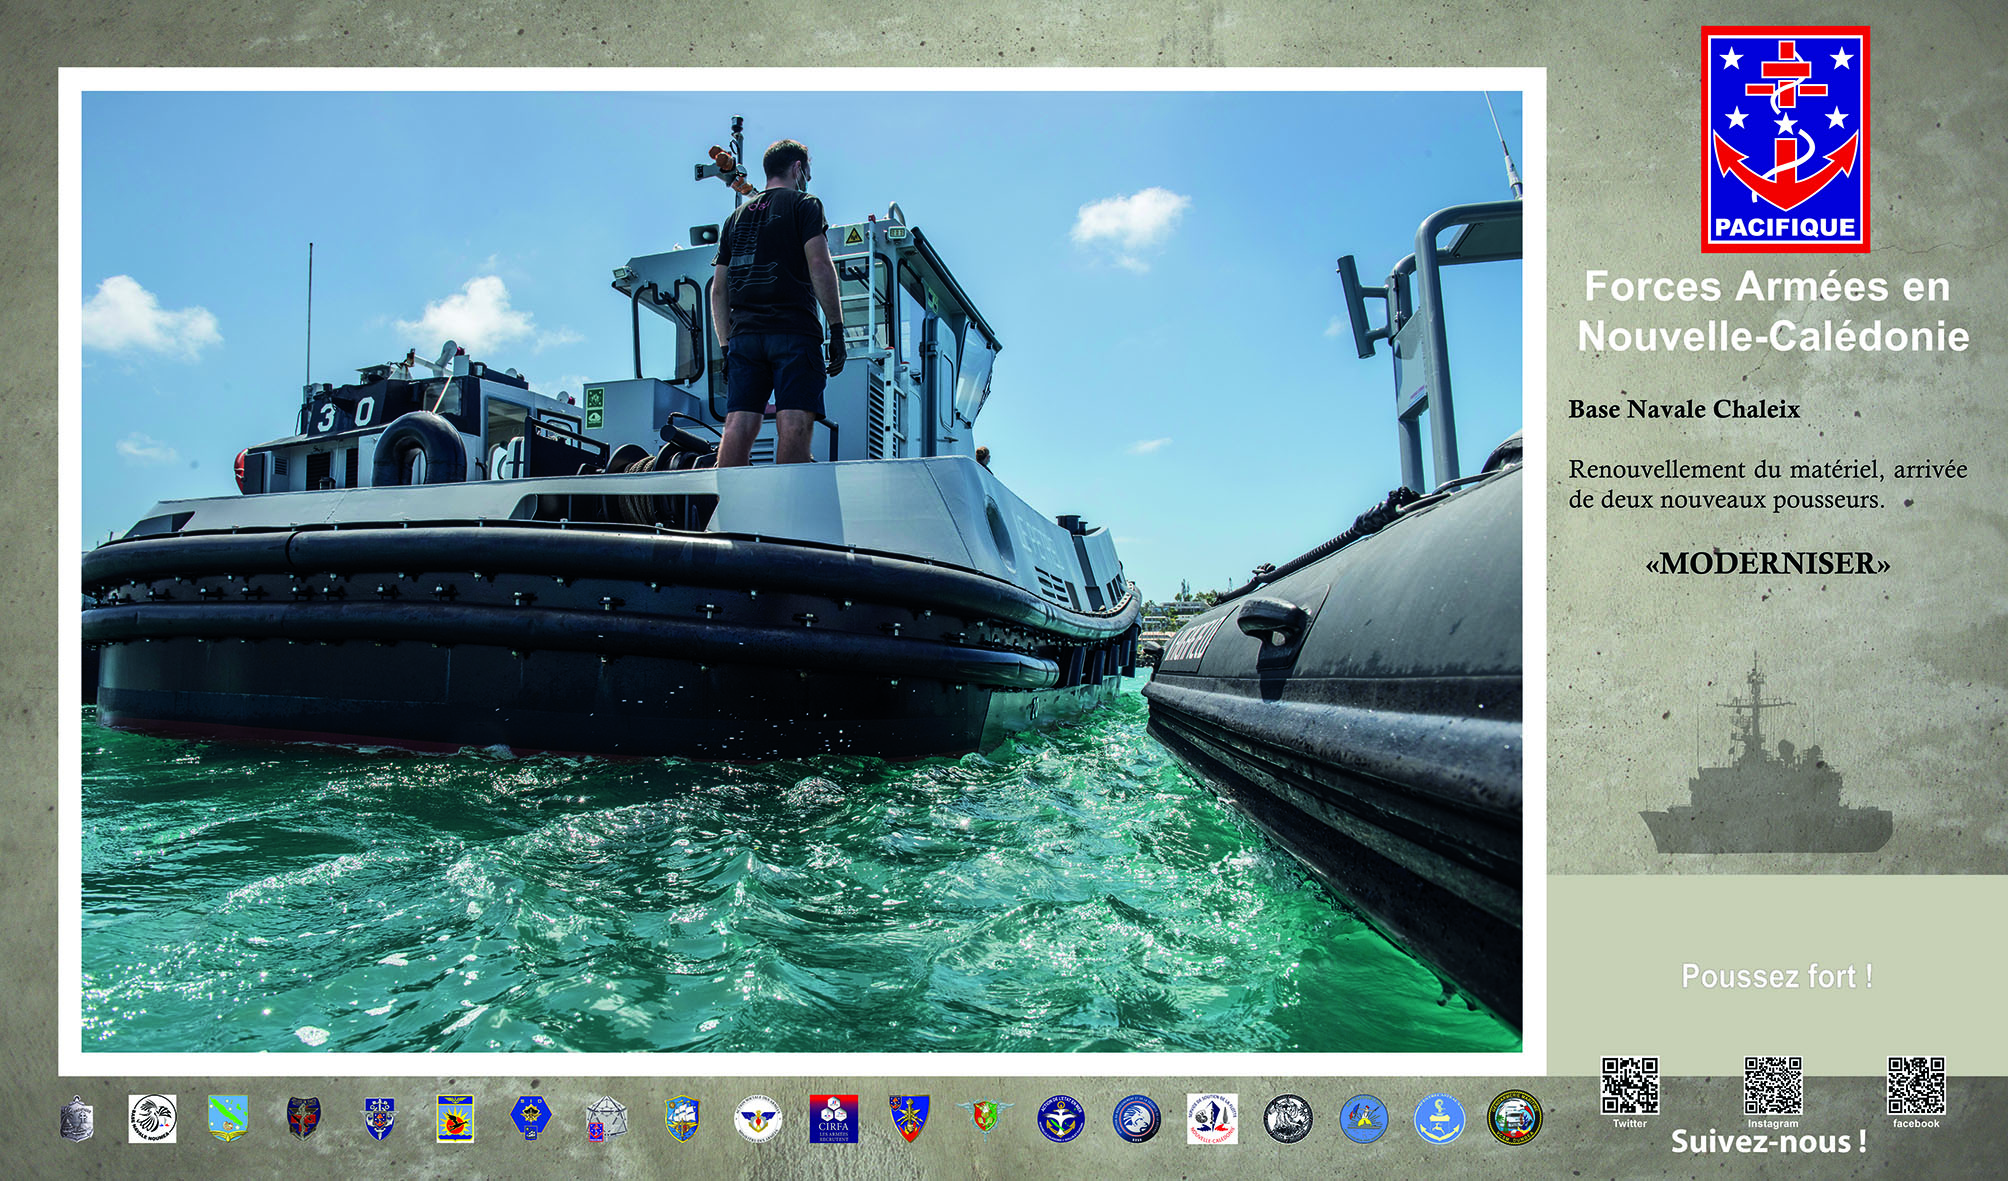Click the «MODERNISER» heading
Viewport: 2008px width, 1181px height.
pyautogui.click(x=1768, y=563)
